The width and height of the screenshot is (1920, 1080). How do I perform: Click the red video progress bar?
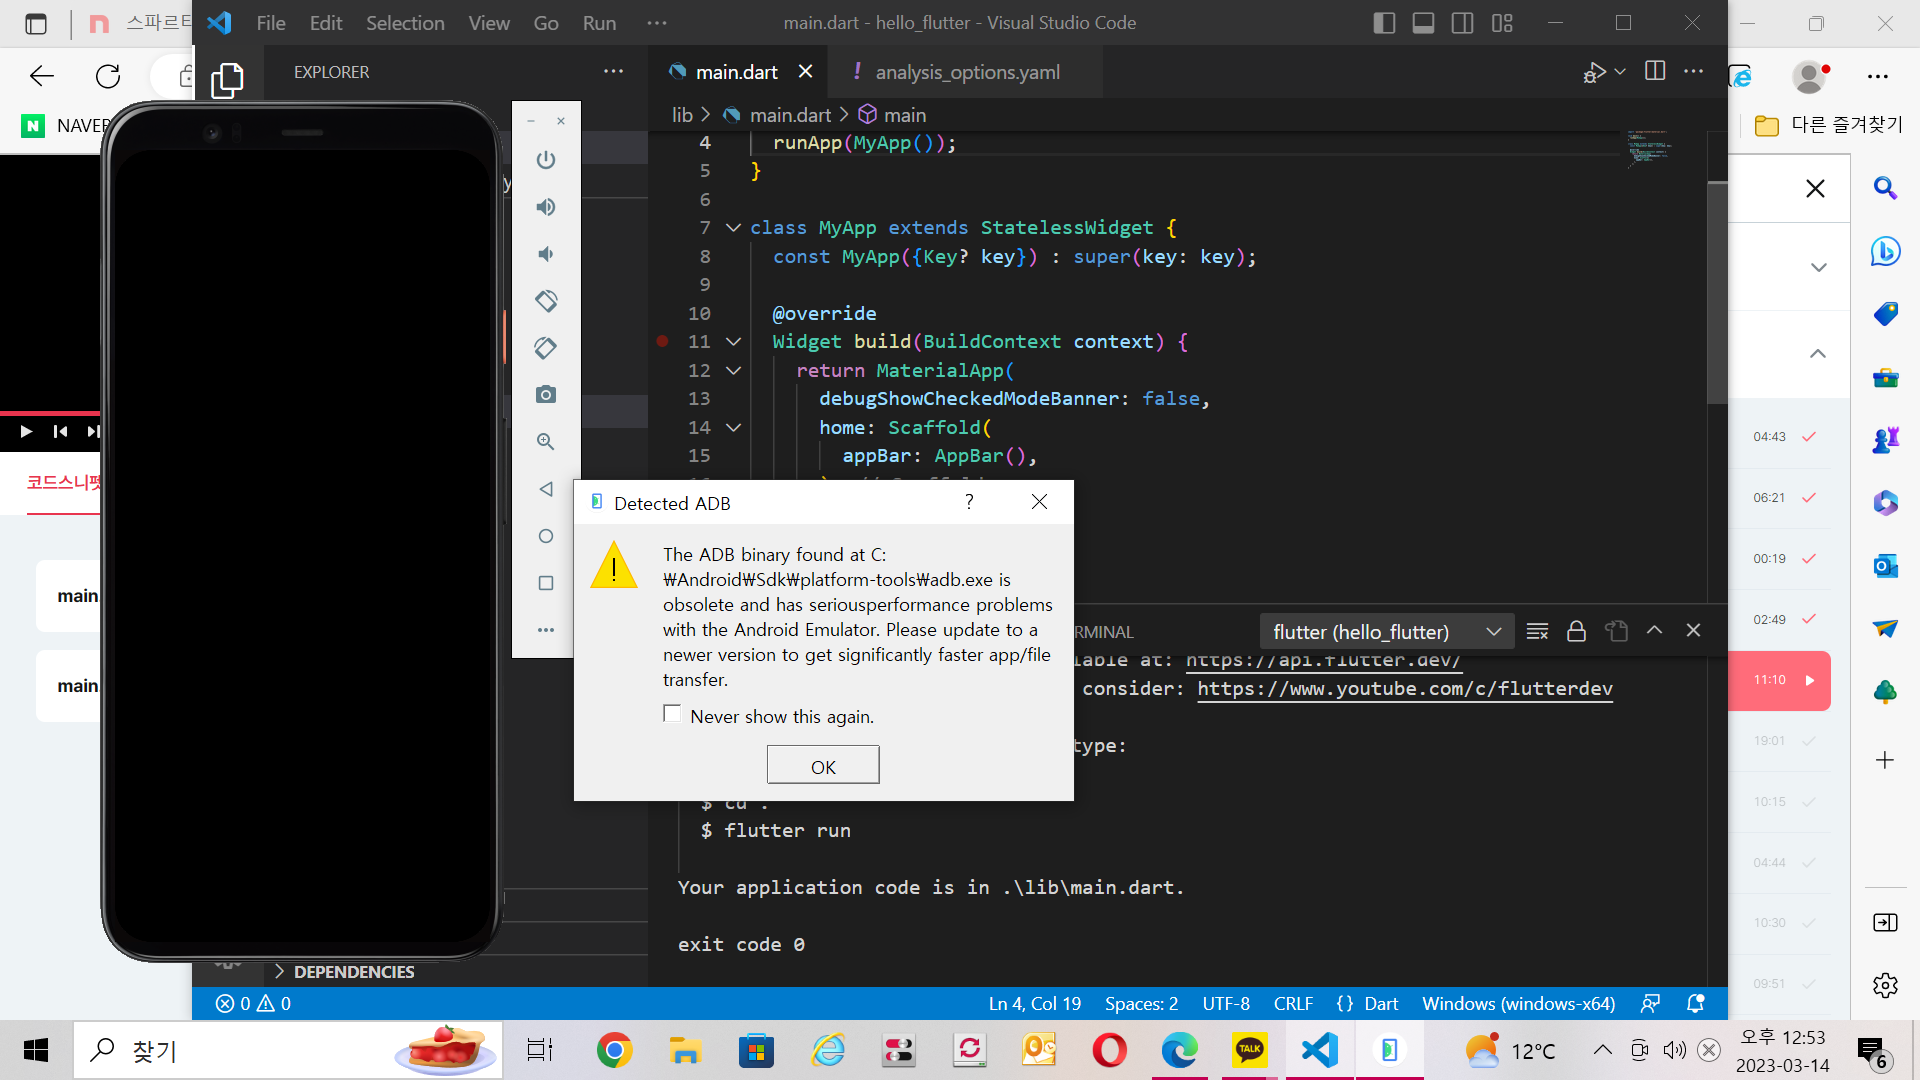click(x=50, y=413)
